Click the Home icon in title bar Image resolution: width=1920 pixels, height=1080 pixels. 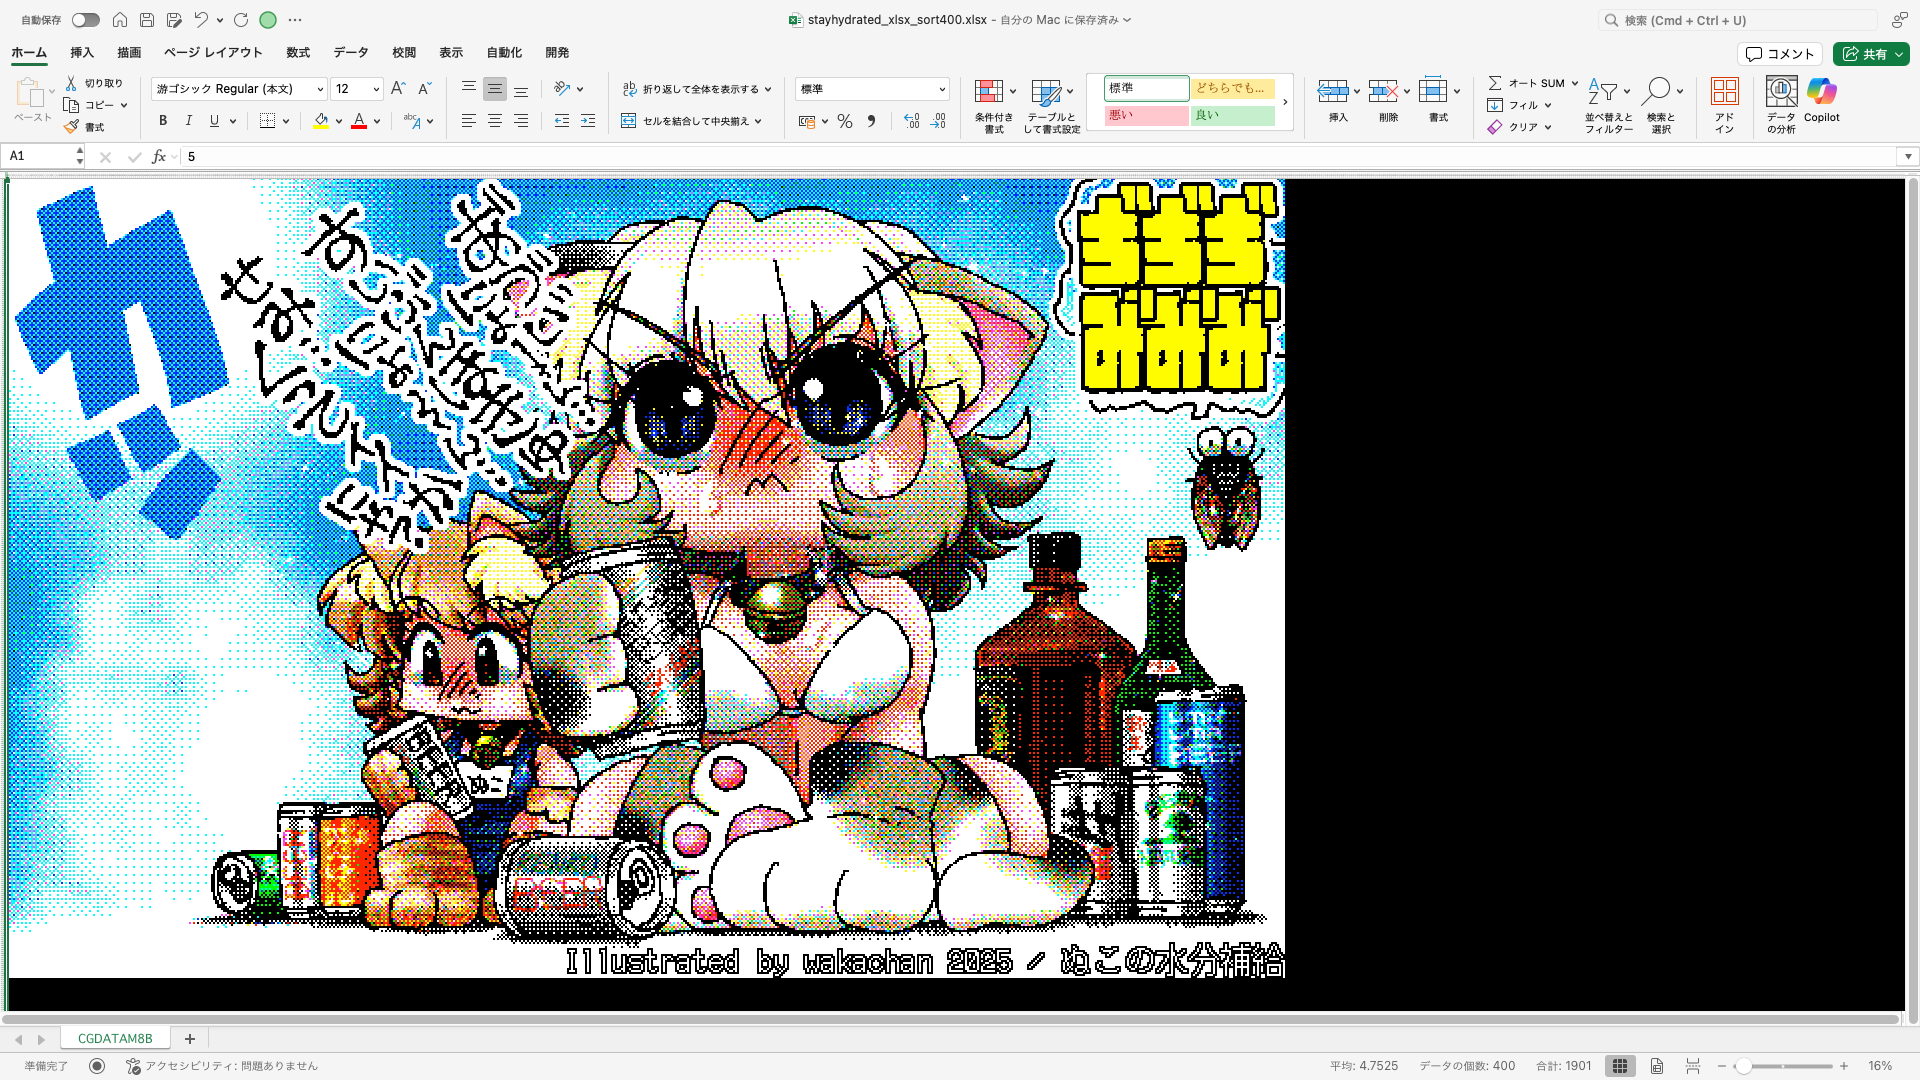tap(120, 20)
